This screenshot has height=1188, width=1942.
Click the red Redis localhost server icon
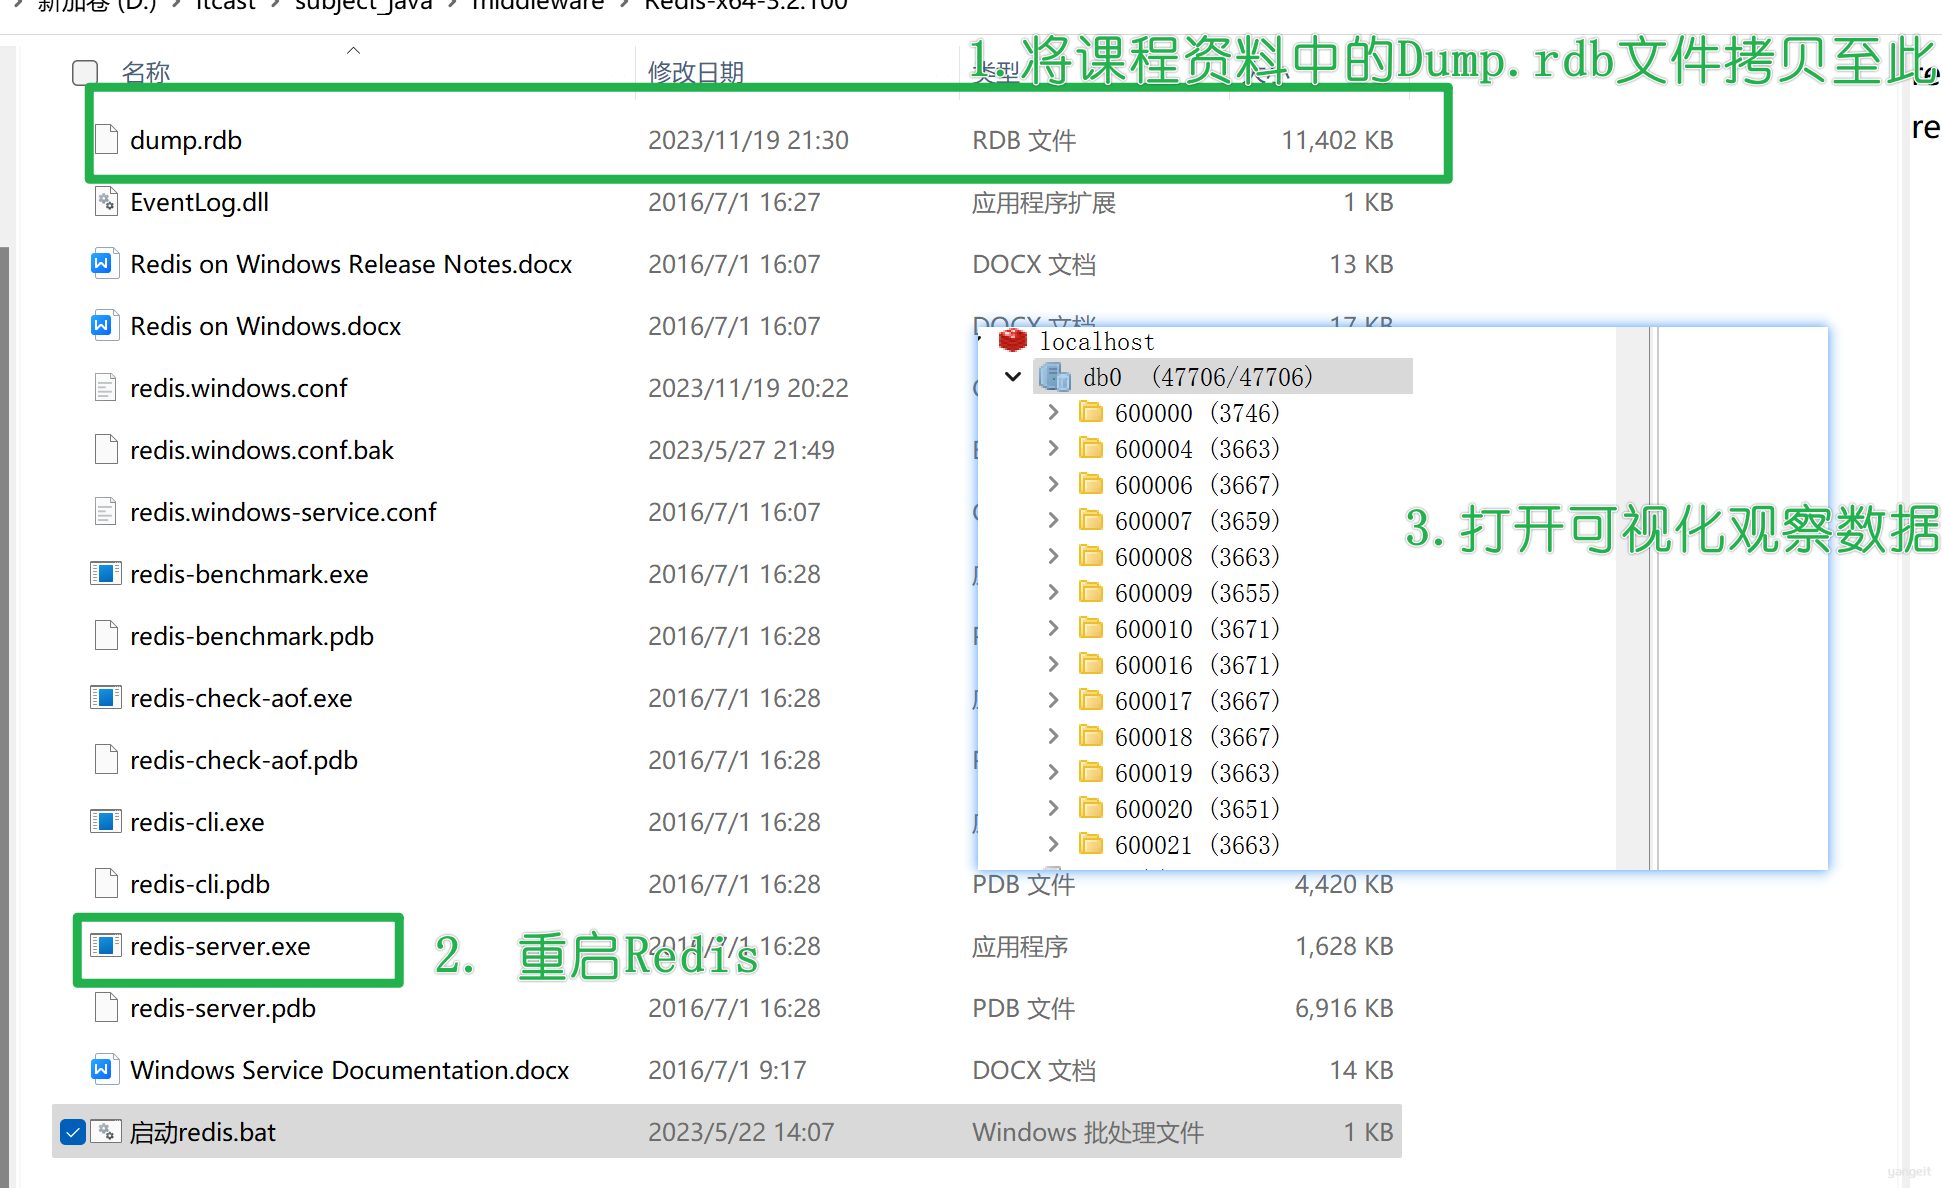(x=1013, y=341)
